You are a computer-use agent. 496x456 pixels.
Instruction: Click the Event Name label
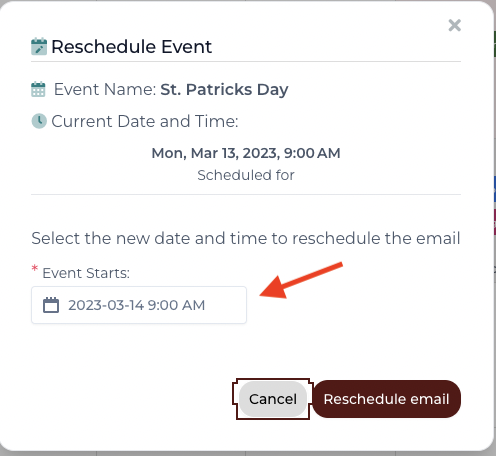click(105, 89)
